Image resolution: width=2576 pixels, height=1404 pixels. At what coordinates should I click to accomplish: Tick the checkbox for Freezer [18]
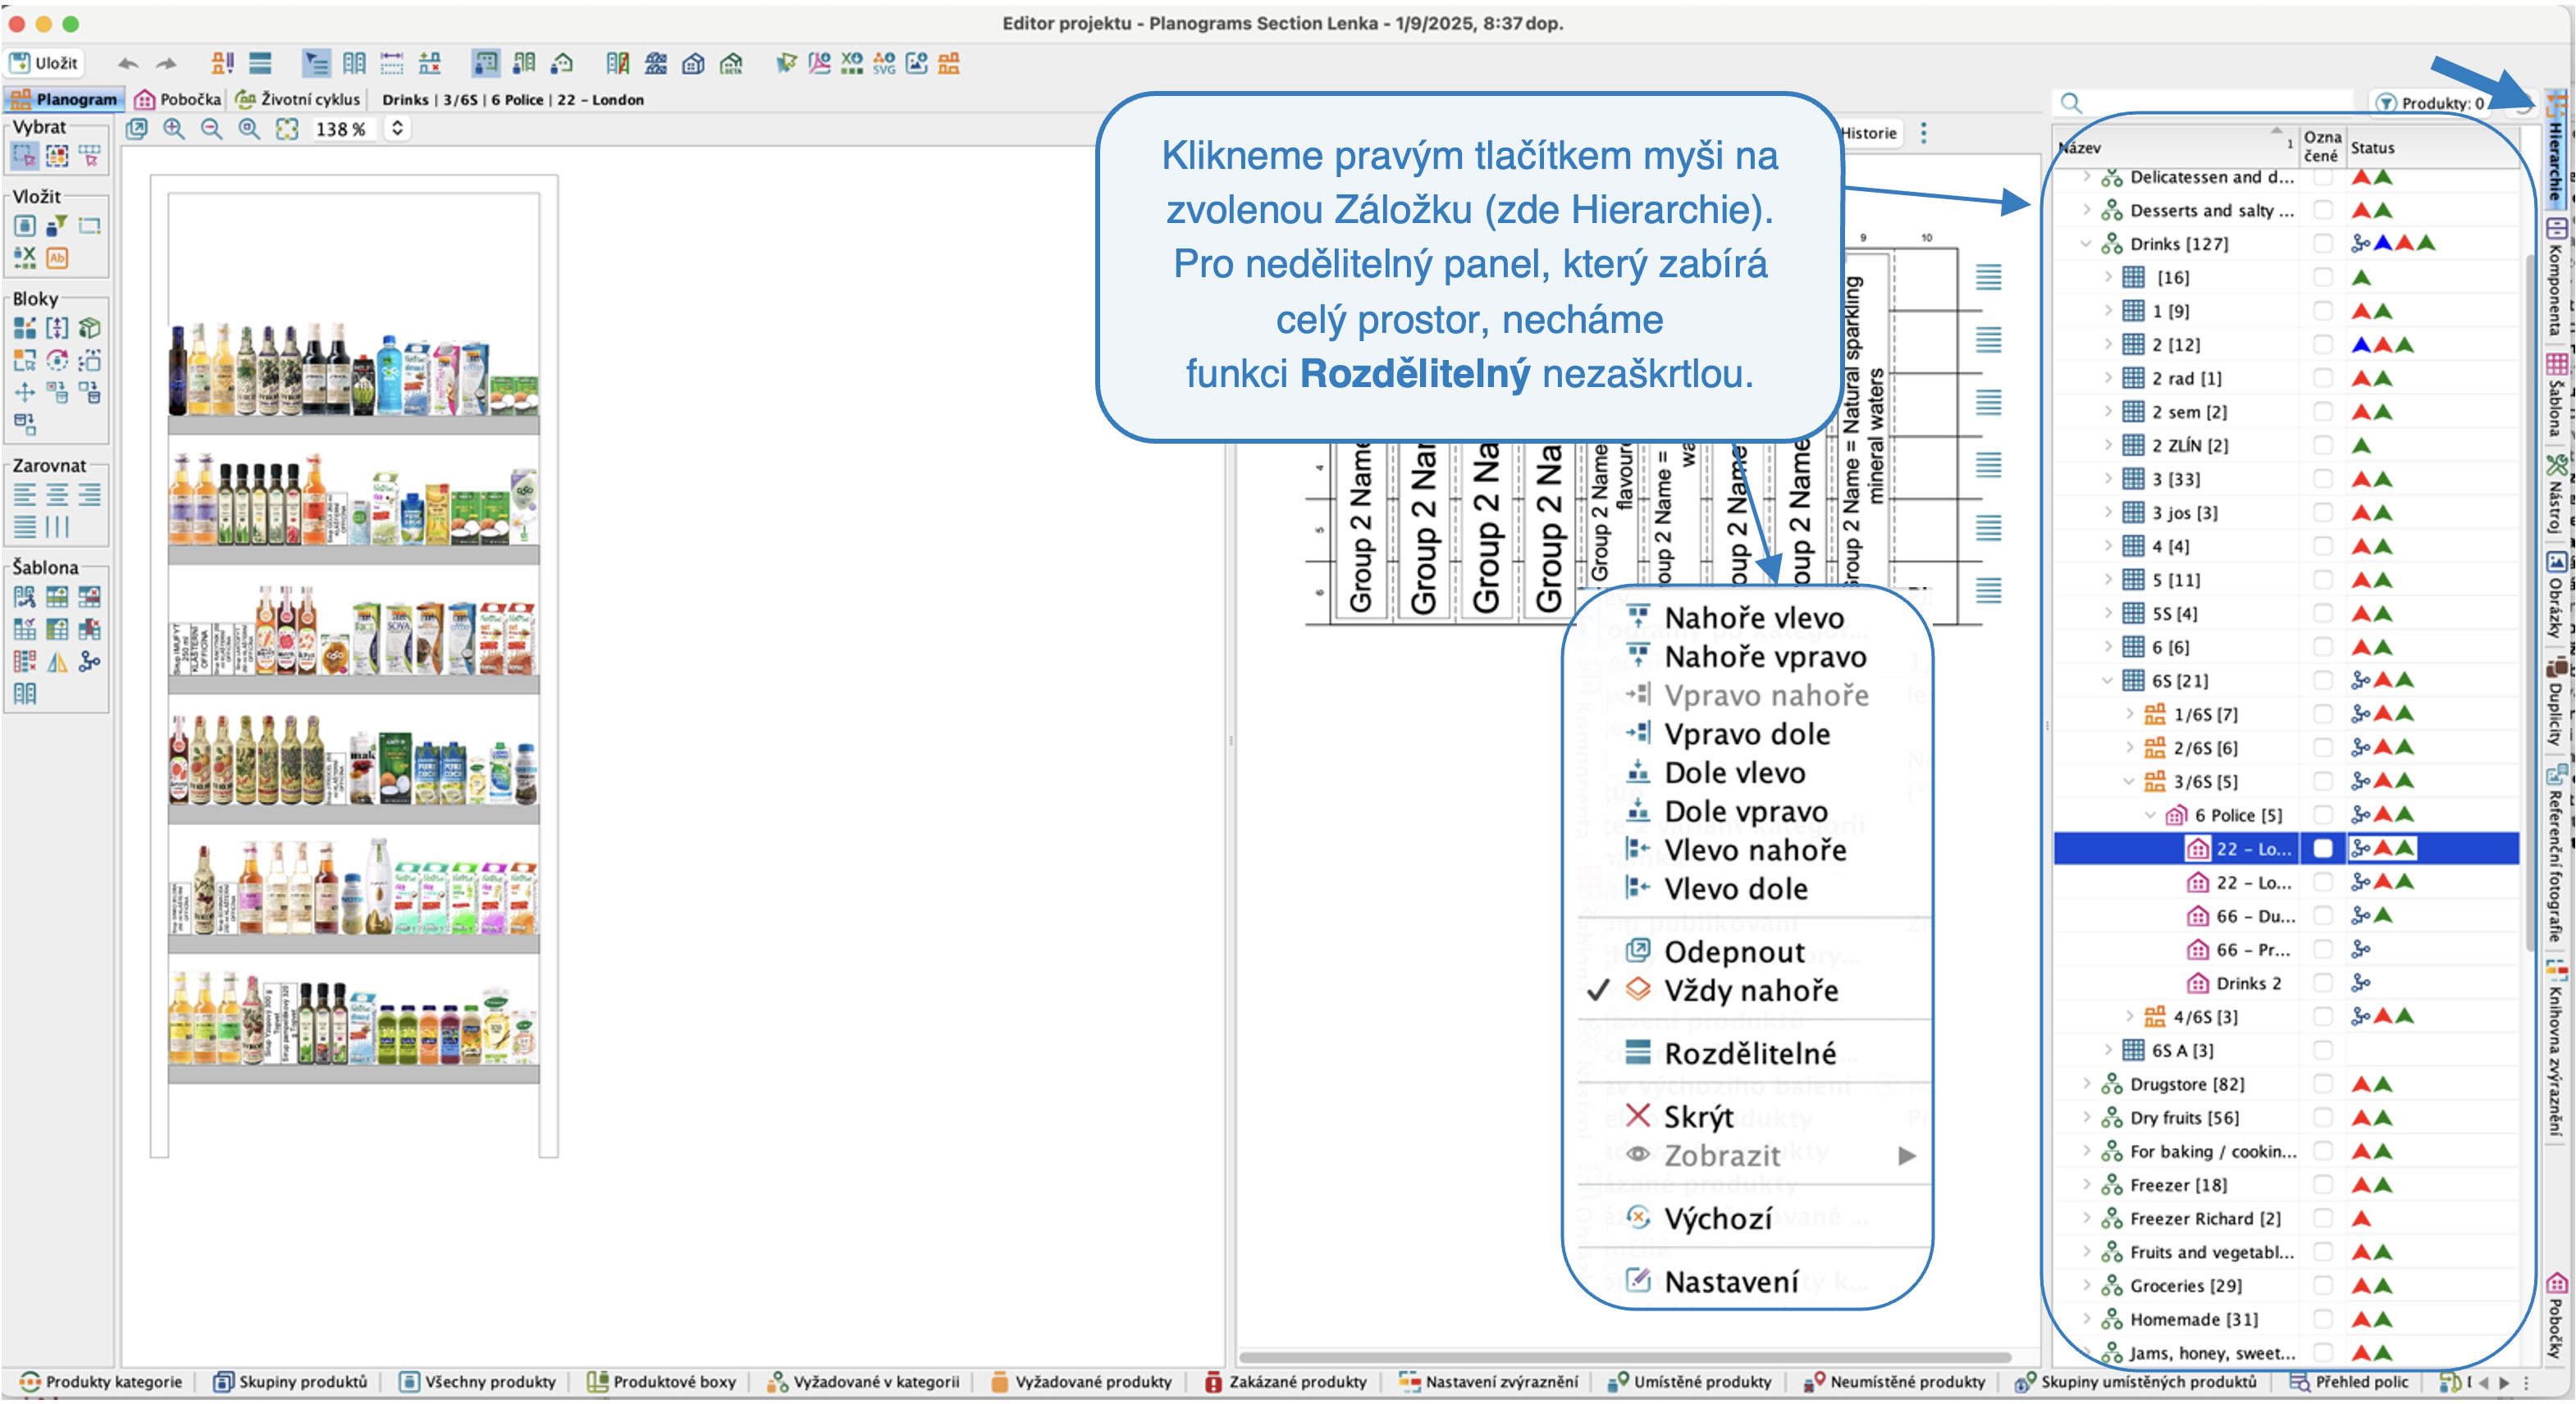pyautogui.click(x=2323, y=1185)
